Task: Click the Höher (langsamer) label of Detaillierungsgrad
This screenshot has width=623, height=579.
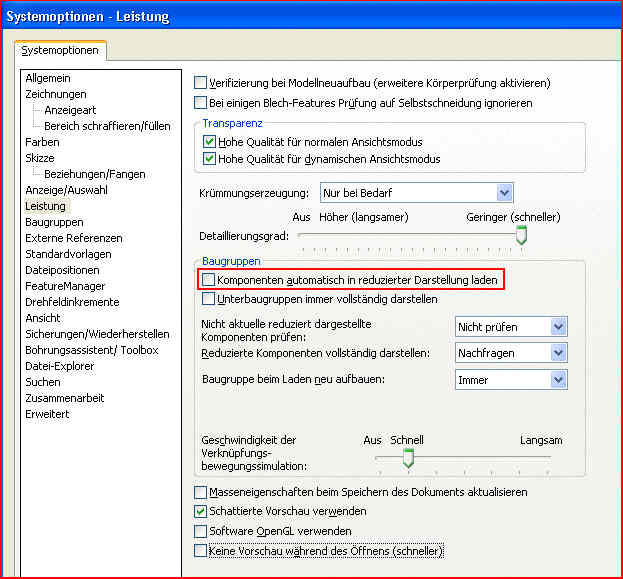Action: (364, 217)
